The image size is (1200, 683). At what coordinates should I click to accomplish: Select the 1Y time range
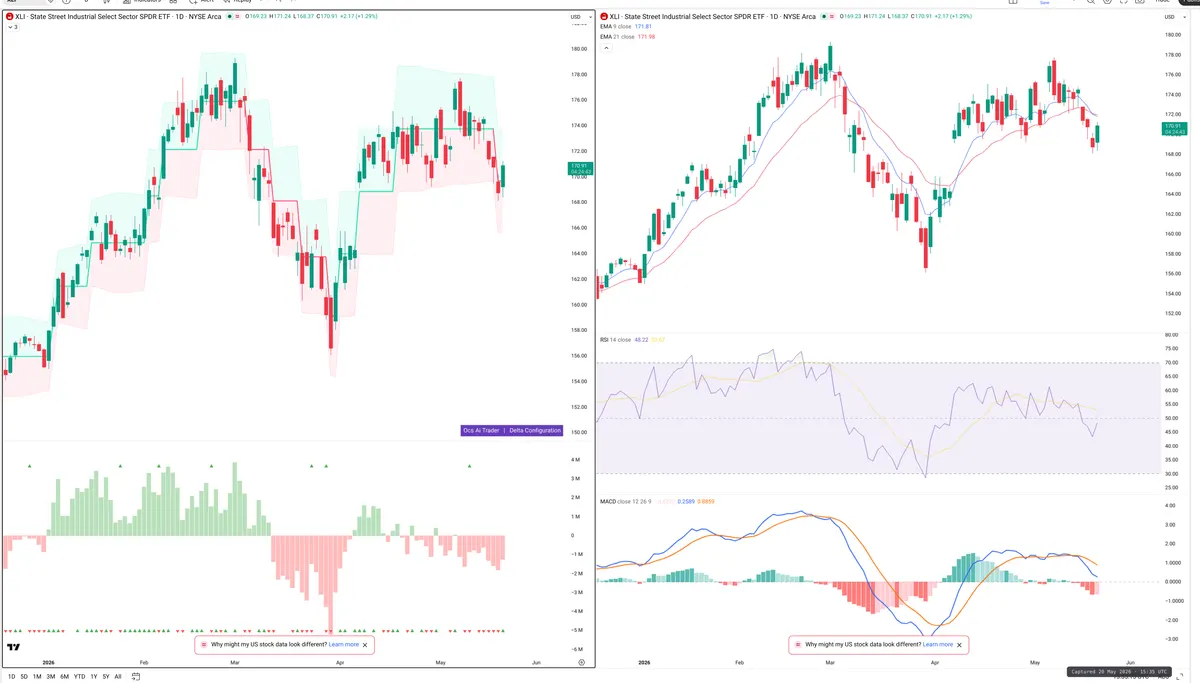94,677
